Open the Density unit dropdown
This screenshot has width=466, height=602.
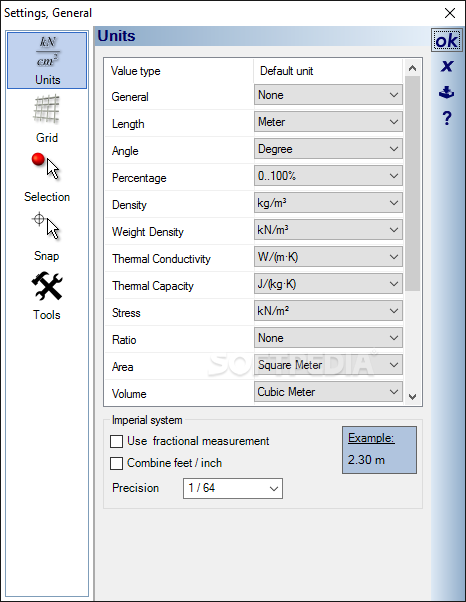coord(328,203)
